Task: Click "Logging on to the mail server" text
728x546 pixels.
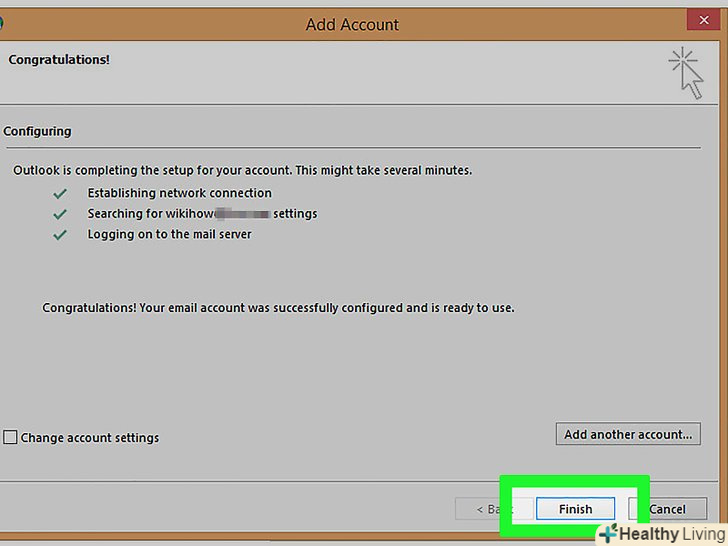Action: click(169, 234)
